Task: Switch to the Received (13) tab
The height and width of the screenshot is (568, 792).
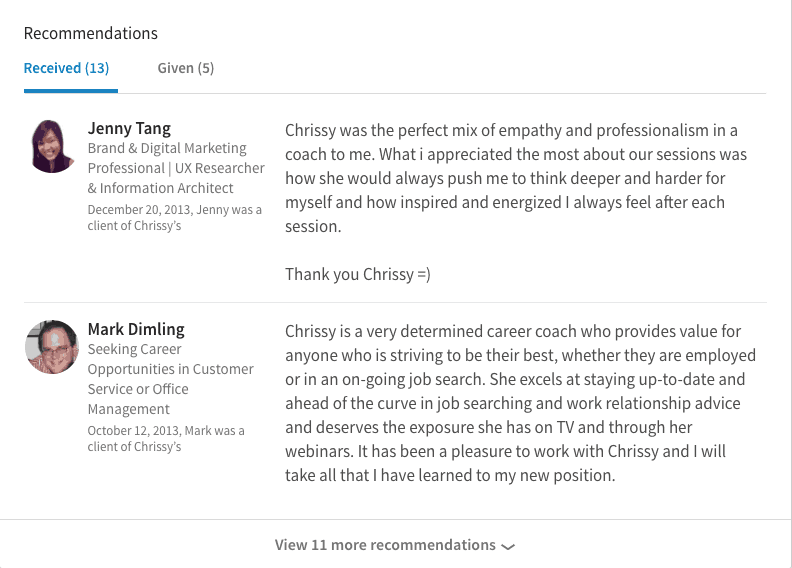Action: [x=66, y=68]
